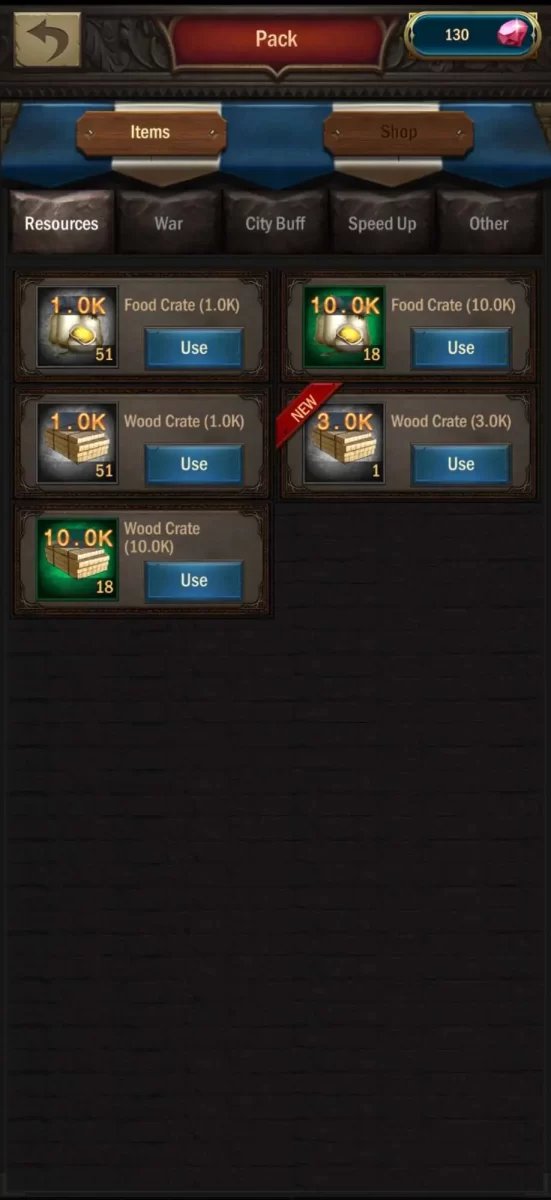This screenshot has width=551, height=1200.
Task: Switch to the City Buff tab
Action: (x=276, y=223)
